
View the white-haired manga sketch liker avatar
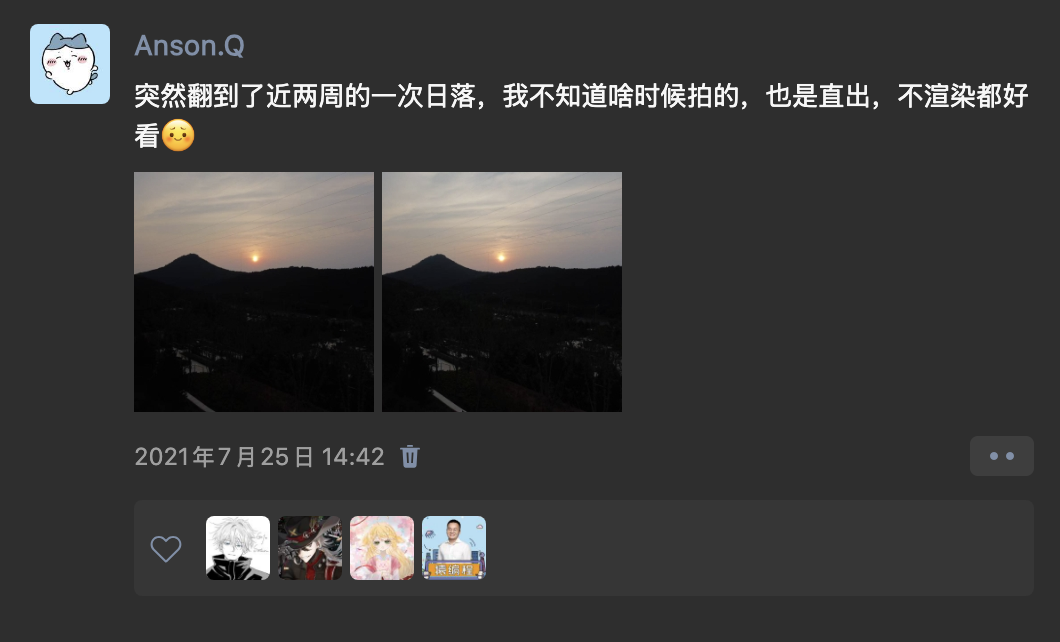tap(238, 548)
